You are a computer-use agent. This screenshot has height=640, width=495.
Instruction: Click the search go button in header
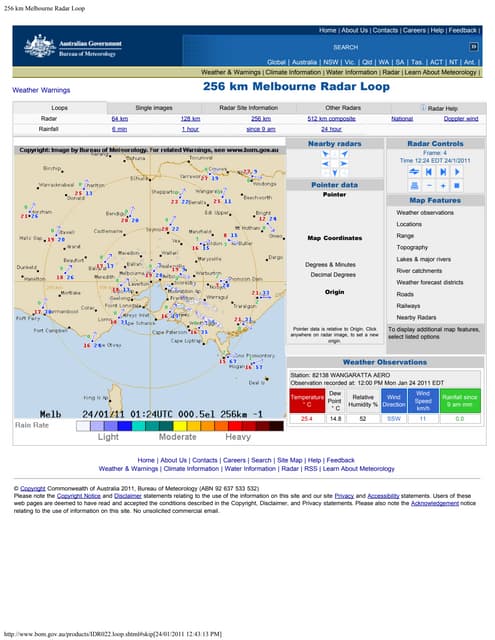473,47
